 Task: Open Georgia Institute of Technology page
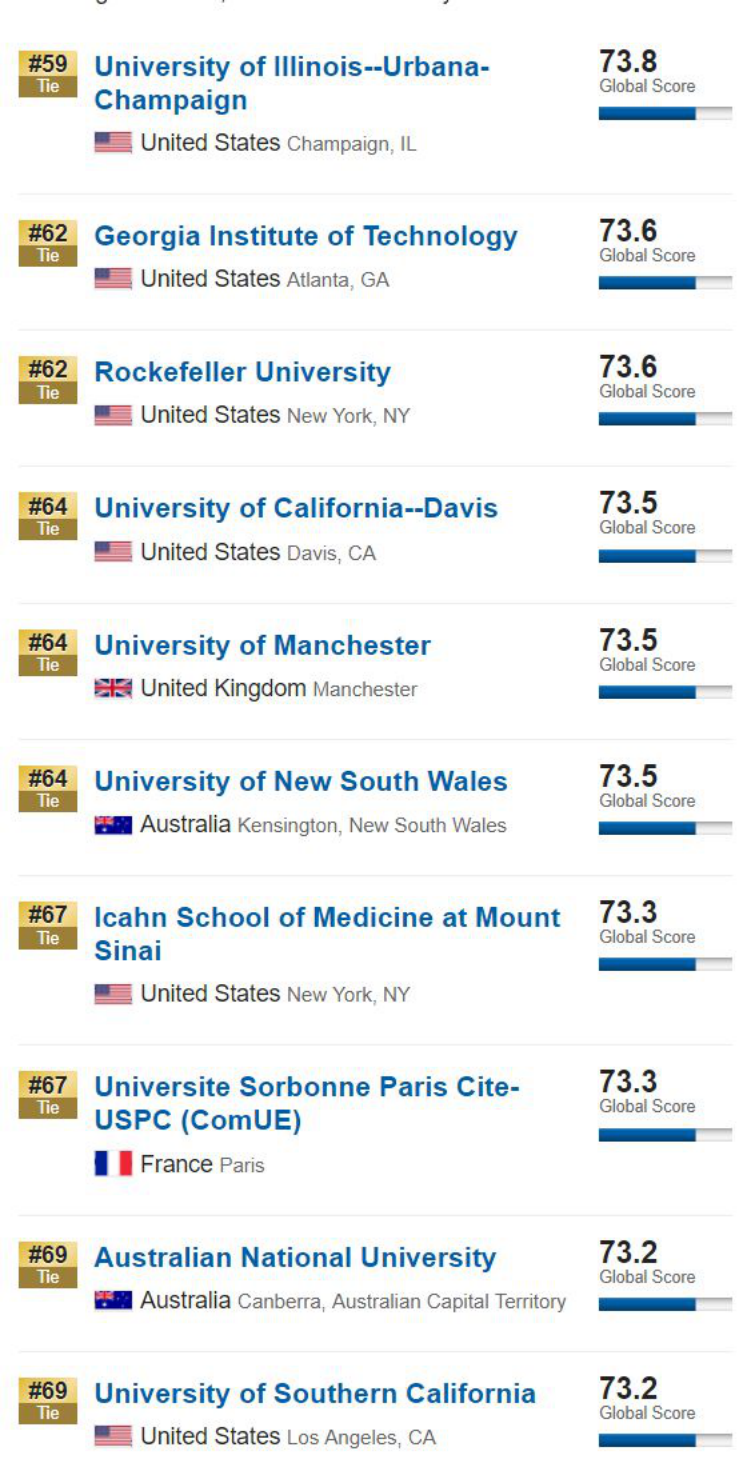click(x=306, y=237)
